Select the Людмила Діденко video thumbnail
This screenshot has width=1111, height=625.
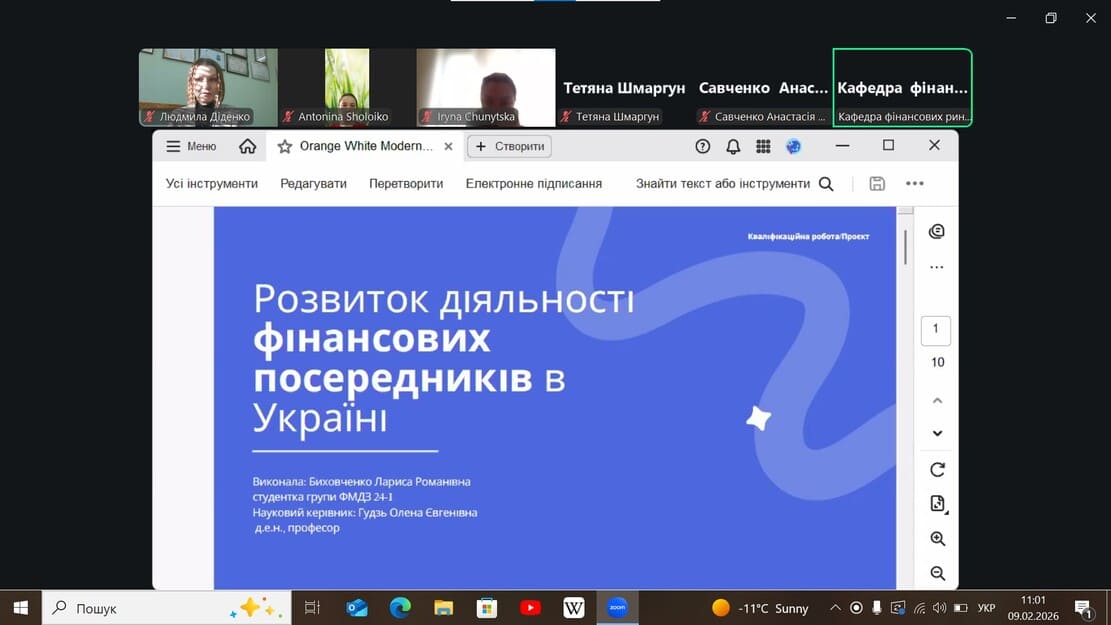point(208,87)
